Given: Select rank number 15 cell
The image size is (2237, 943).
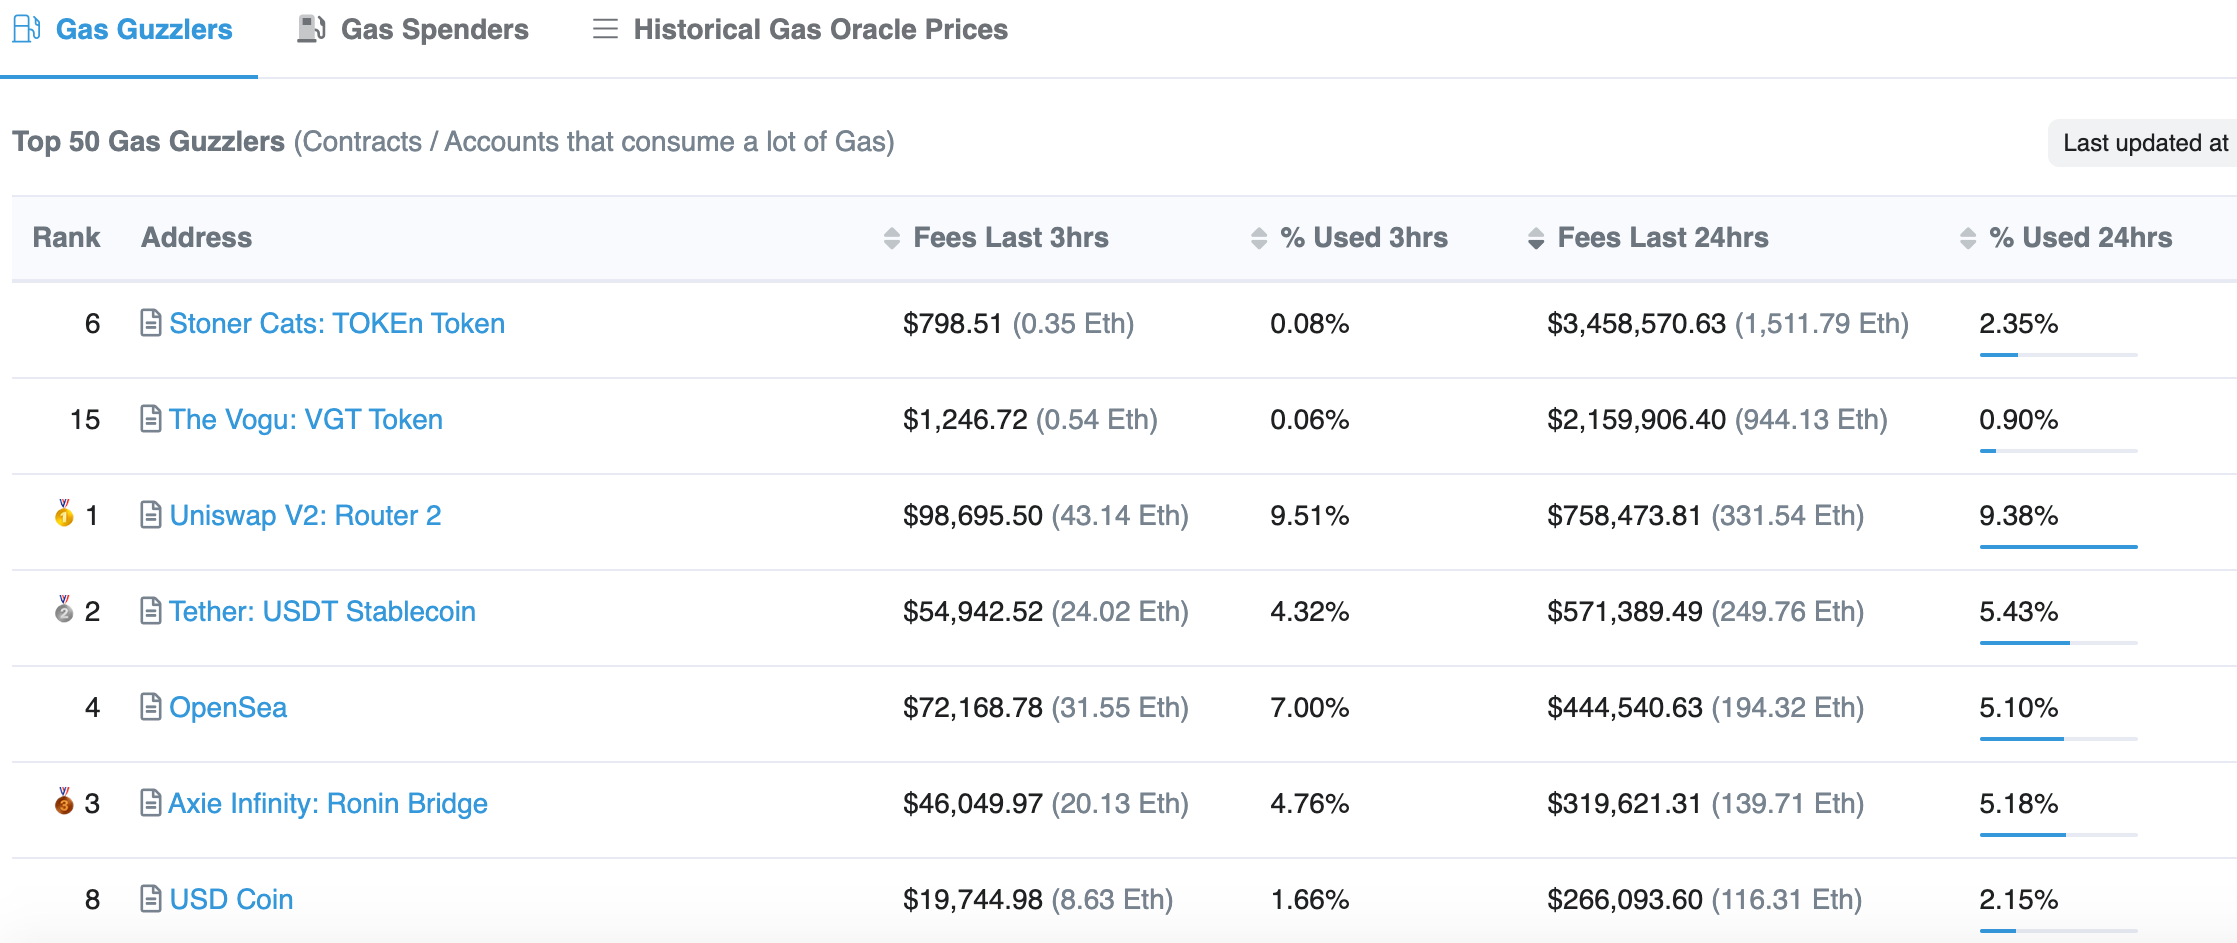Looking at the screenshot, I should 85,420.
